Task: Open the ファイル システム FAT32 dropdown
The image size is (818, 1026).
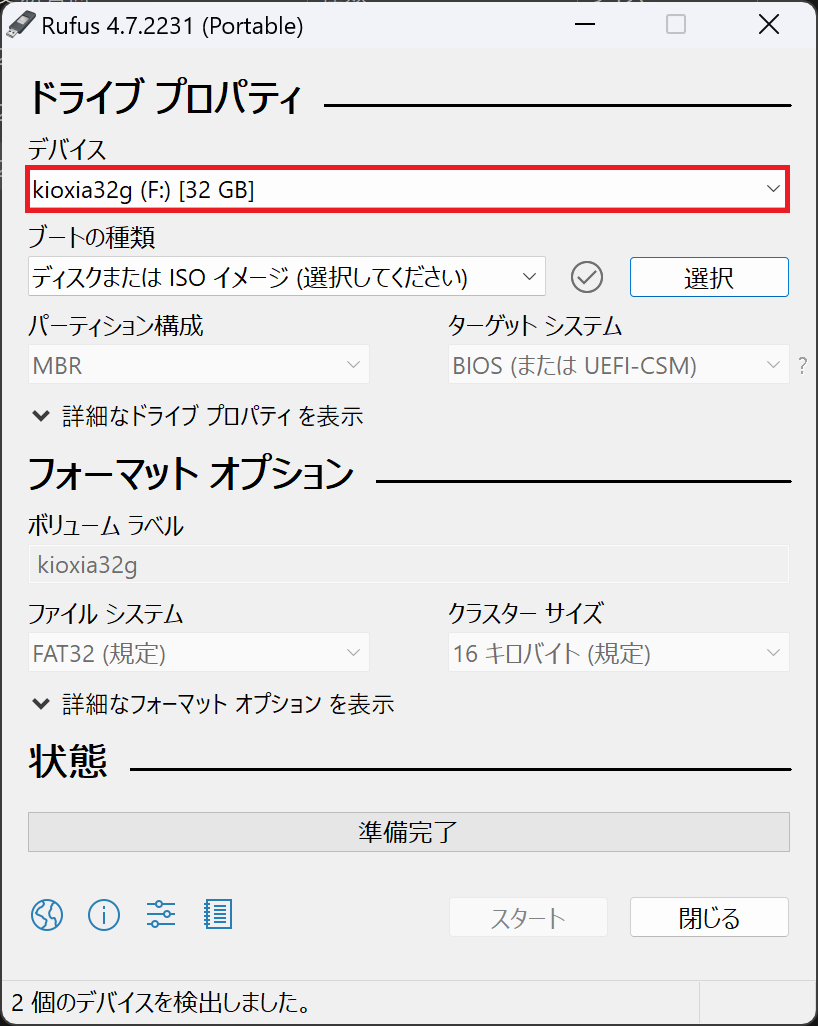Action: 199,652
